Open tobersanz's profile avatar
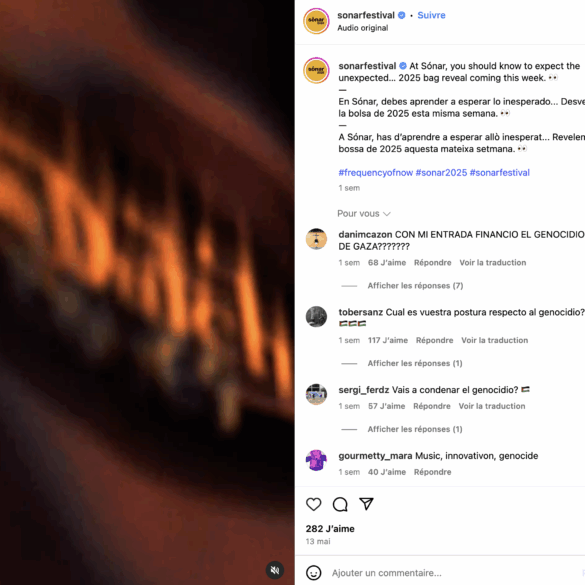This screenshot has height=585, width=585. coord(316,316)
